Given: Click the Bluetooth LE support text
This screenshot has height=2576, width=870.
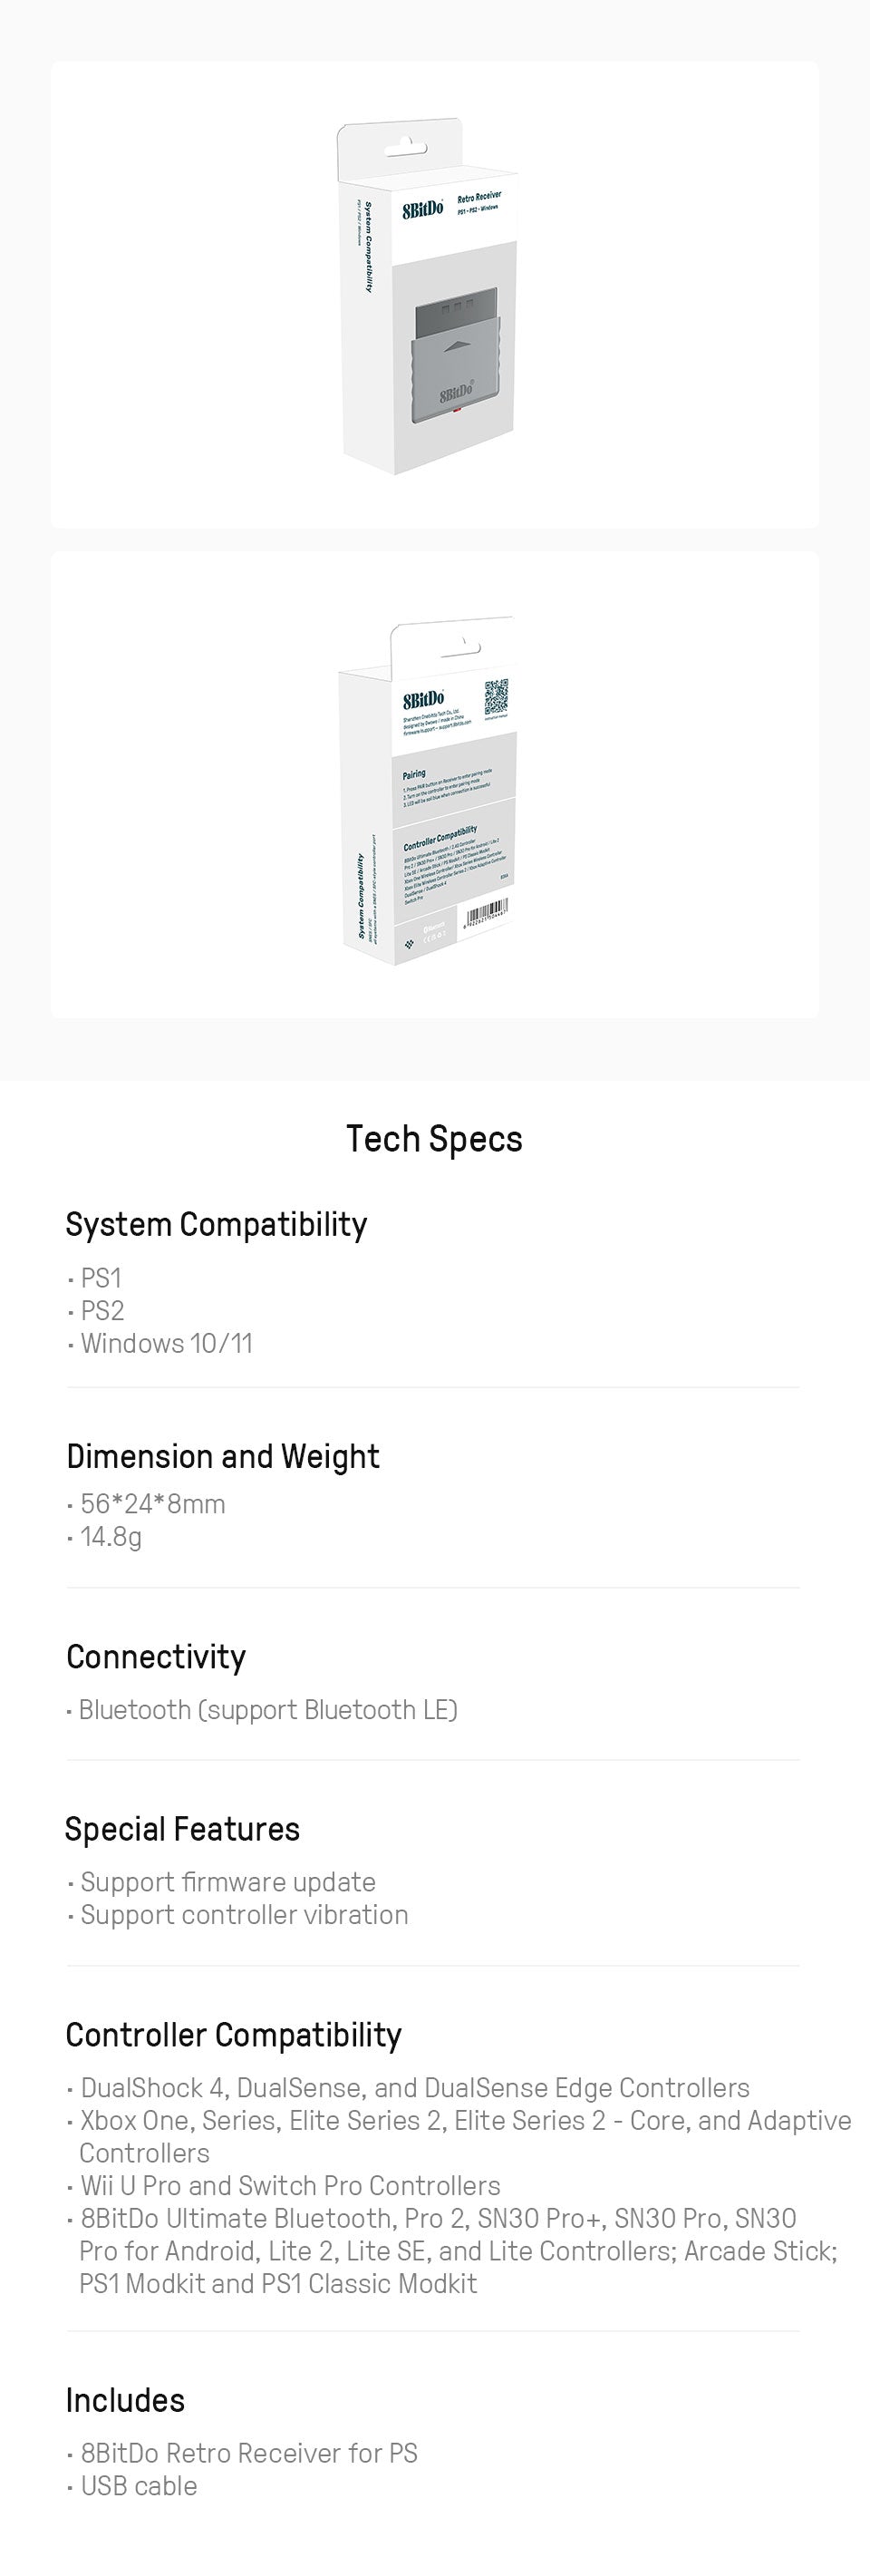Looking at the screenshot, I should (268, 1710).
